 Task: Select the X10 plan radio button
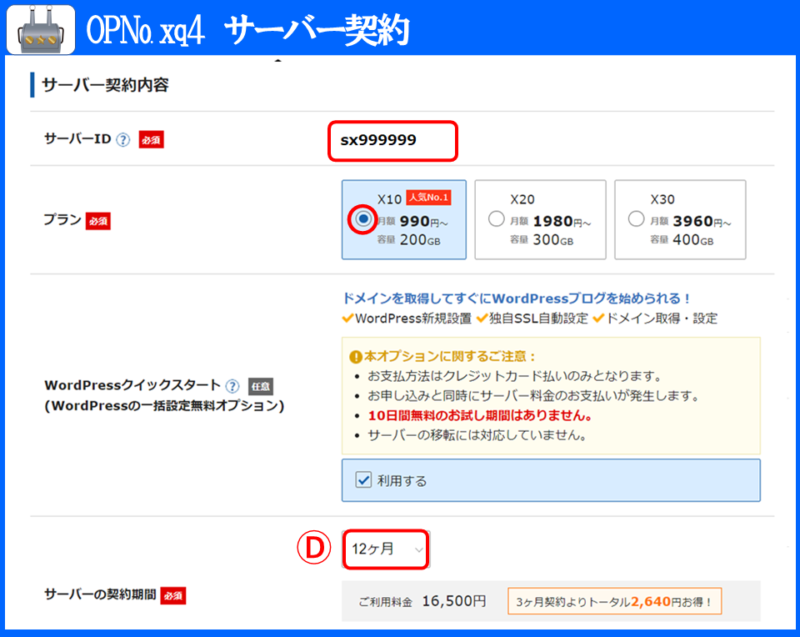point(363,219)
